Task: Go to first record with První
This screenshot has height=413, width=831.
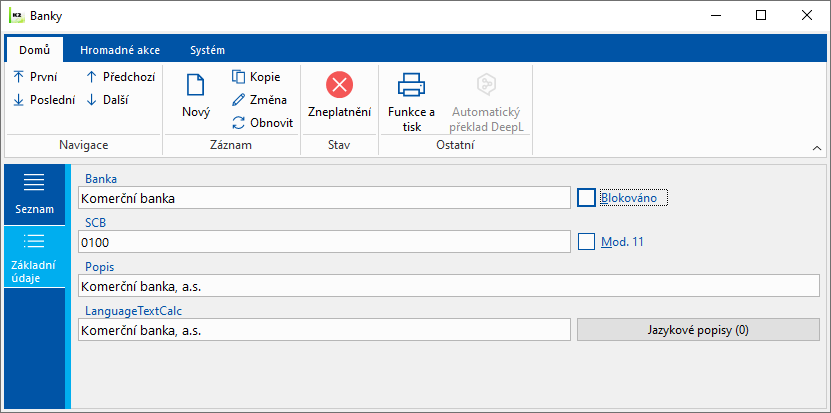Action: pyautogui.click(x=35, y=77)
